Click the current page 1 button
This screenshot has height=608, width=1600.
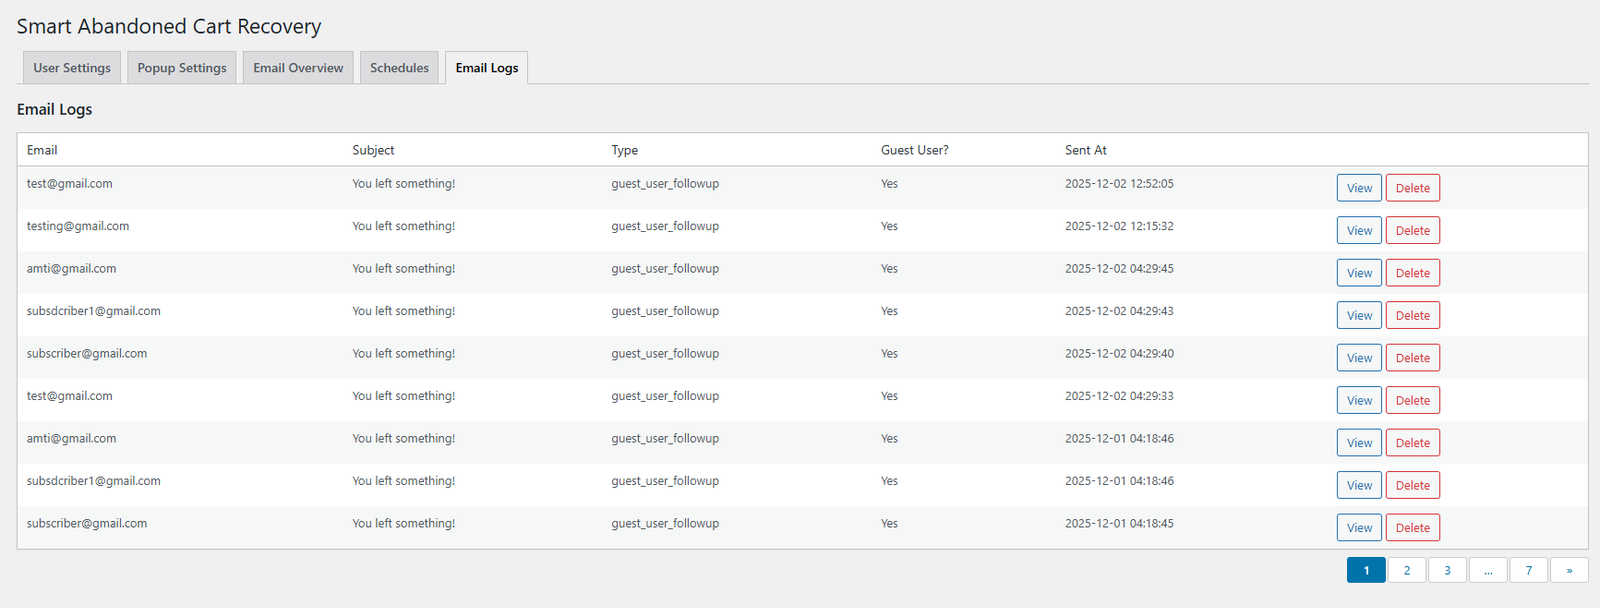tap(1366, 570)
